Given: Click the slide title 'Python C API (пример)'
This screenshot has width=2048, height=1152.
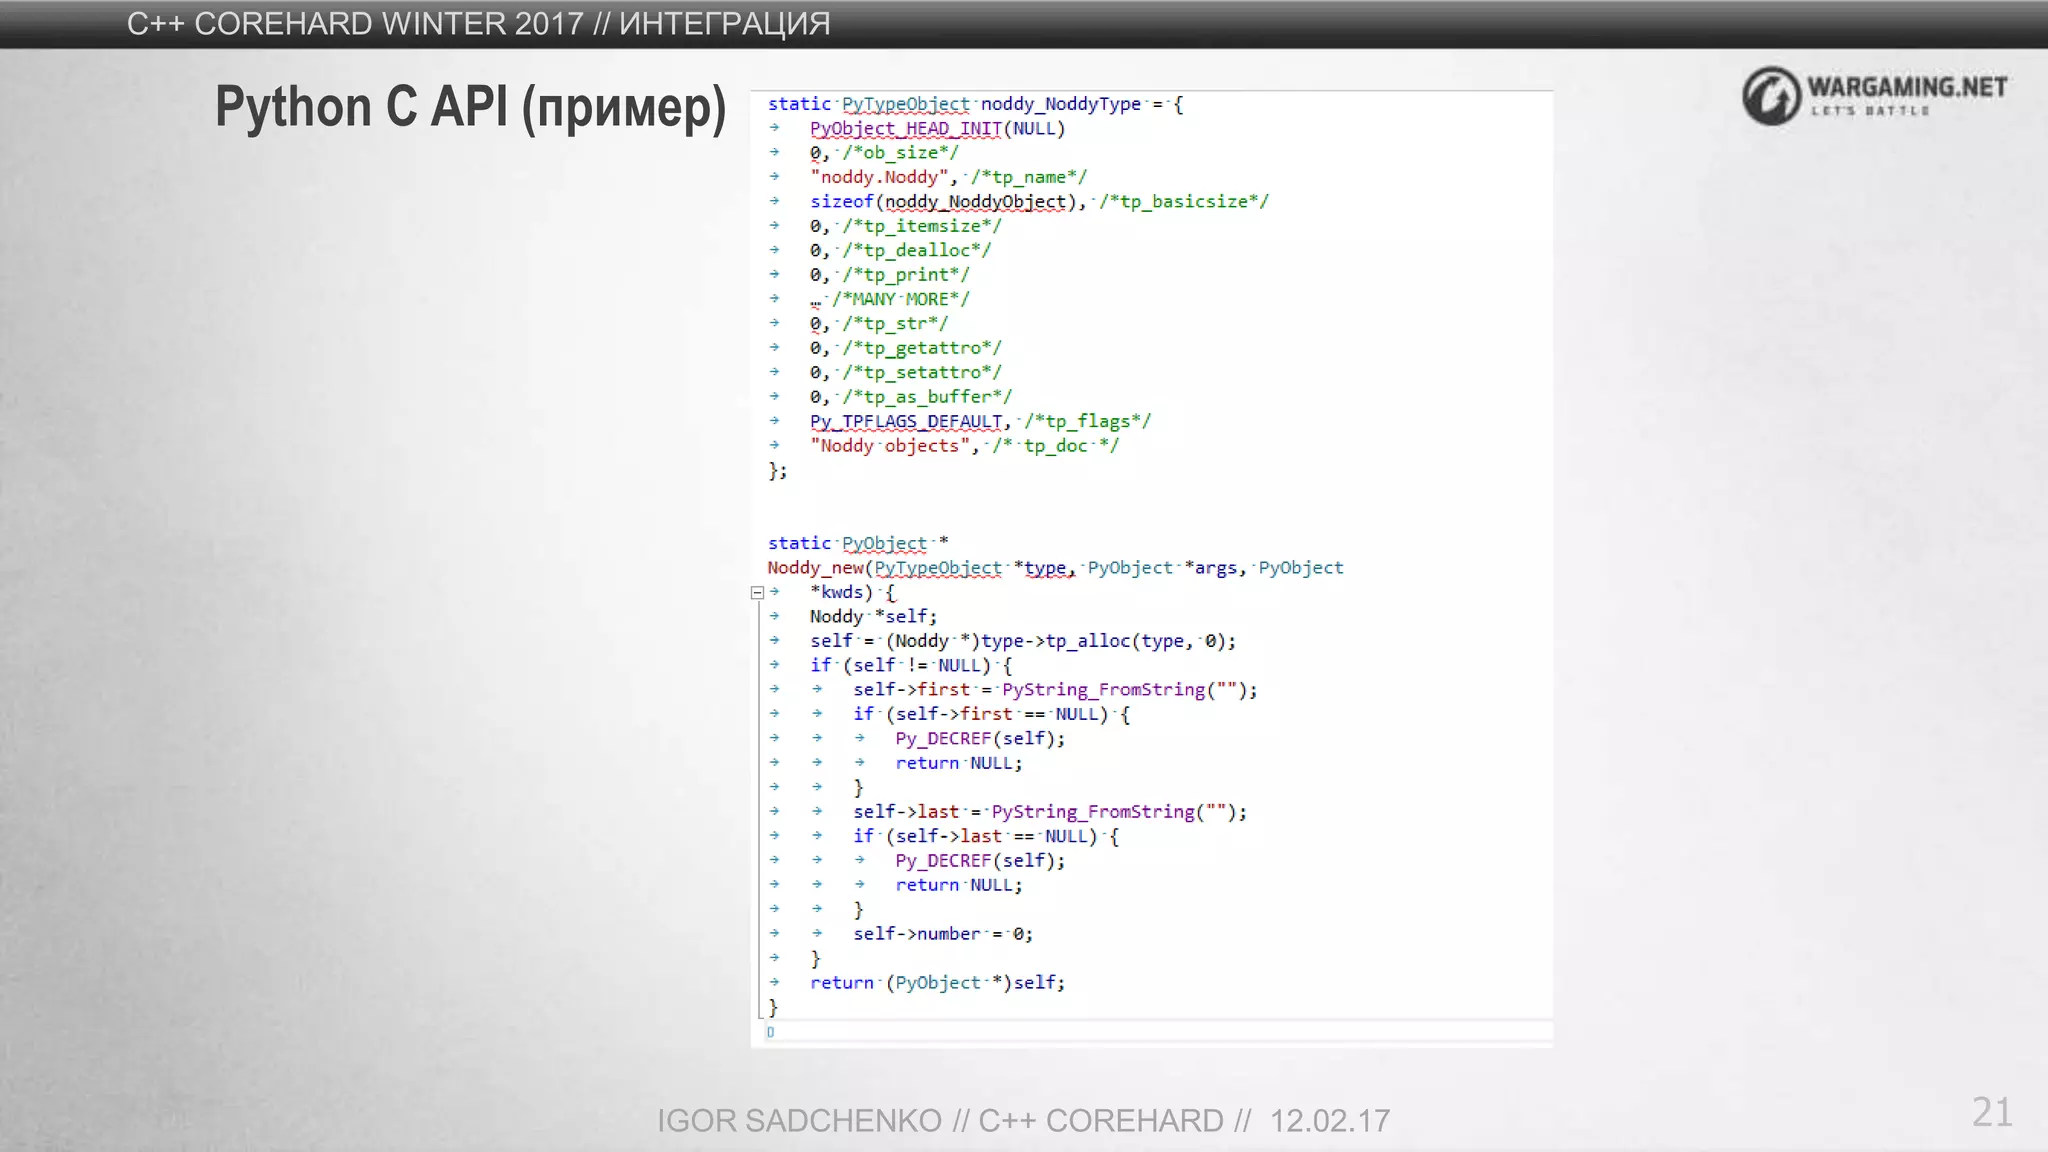Looking at the screenshot, I should pos(471,107).
